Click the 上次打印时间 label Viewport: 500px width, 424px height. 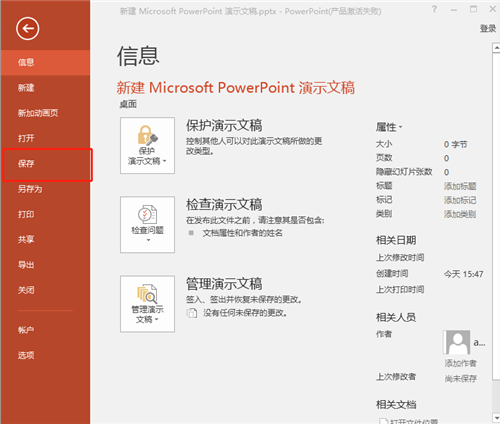[400, 289]
